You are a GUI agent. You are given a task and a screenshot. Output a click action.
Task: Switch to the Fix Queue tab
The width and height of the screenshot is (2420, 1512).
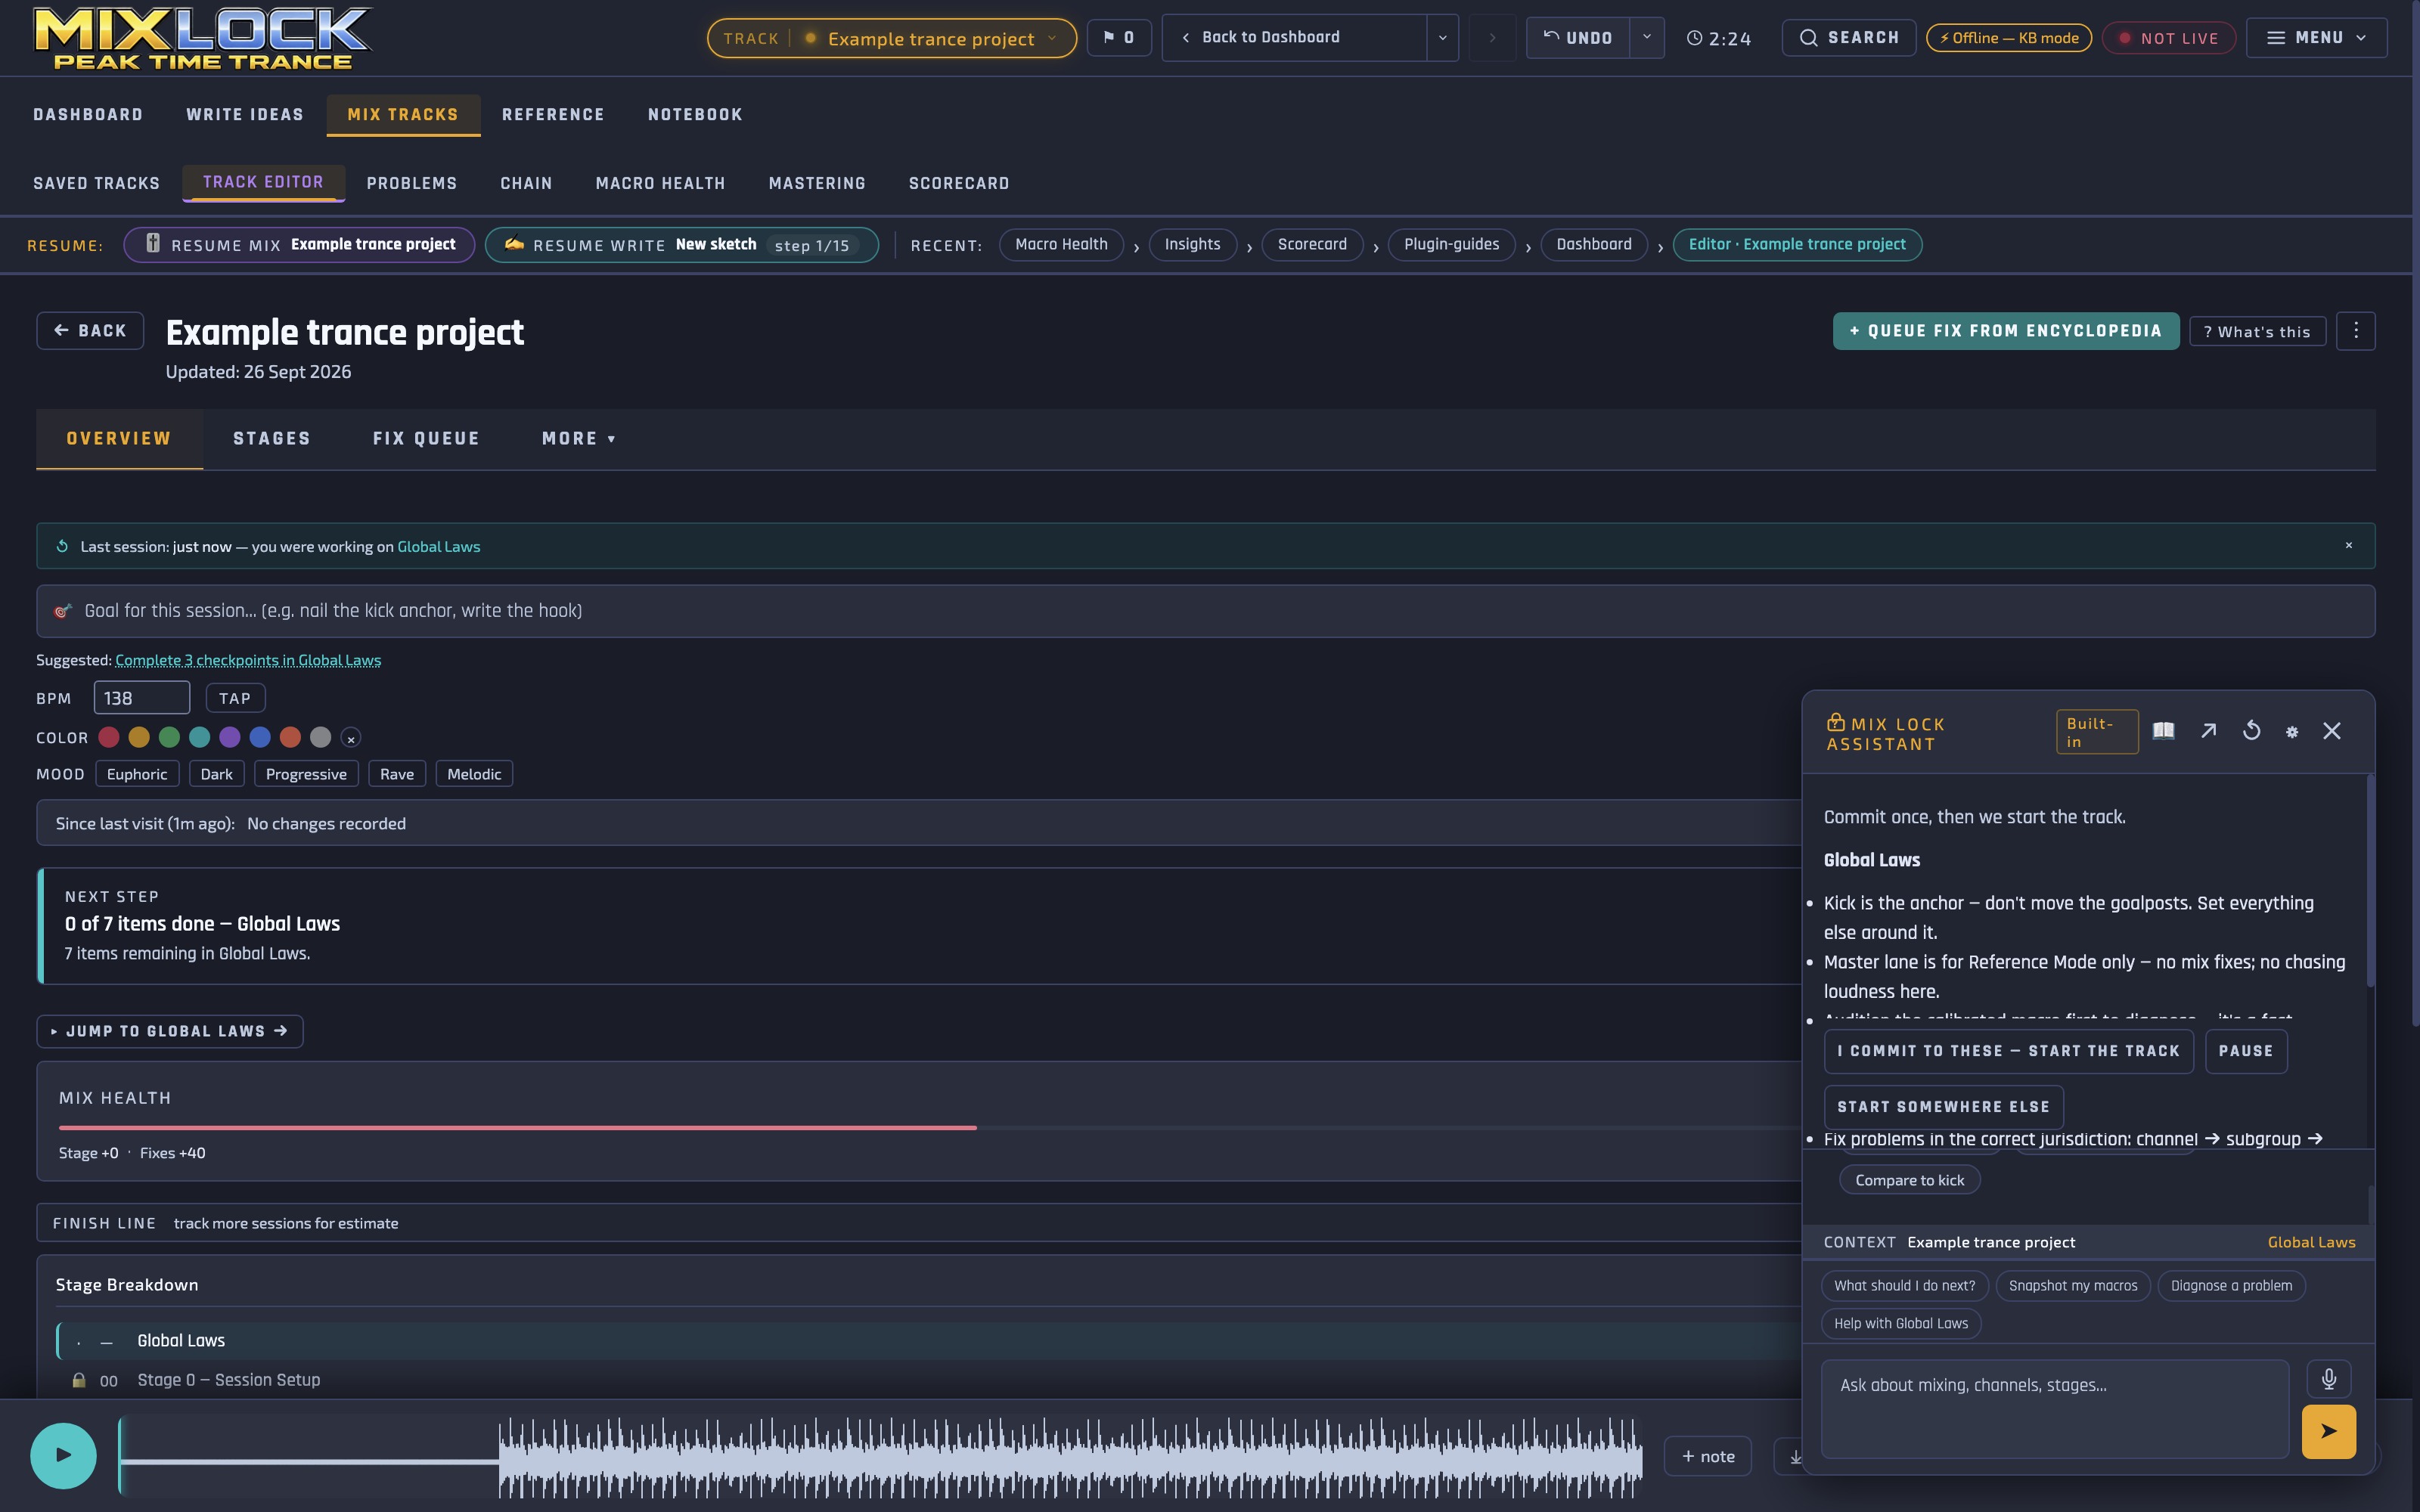pyautogui.click(x=426, y=439)
